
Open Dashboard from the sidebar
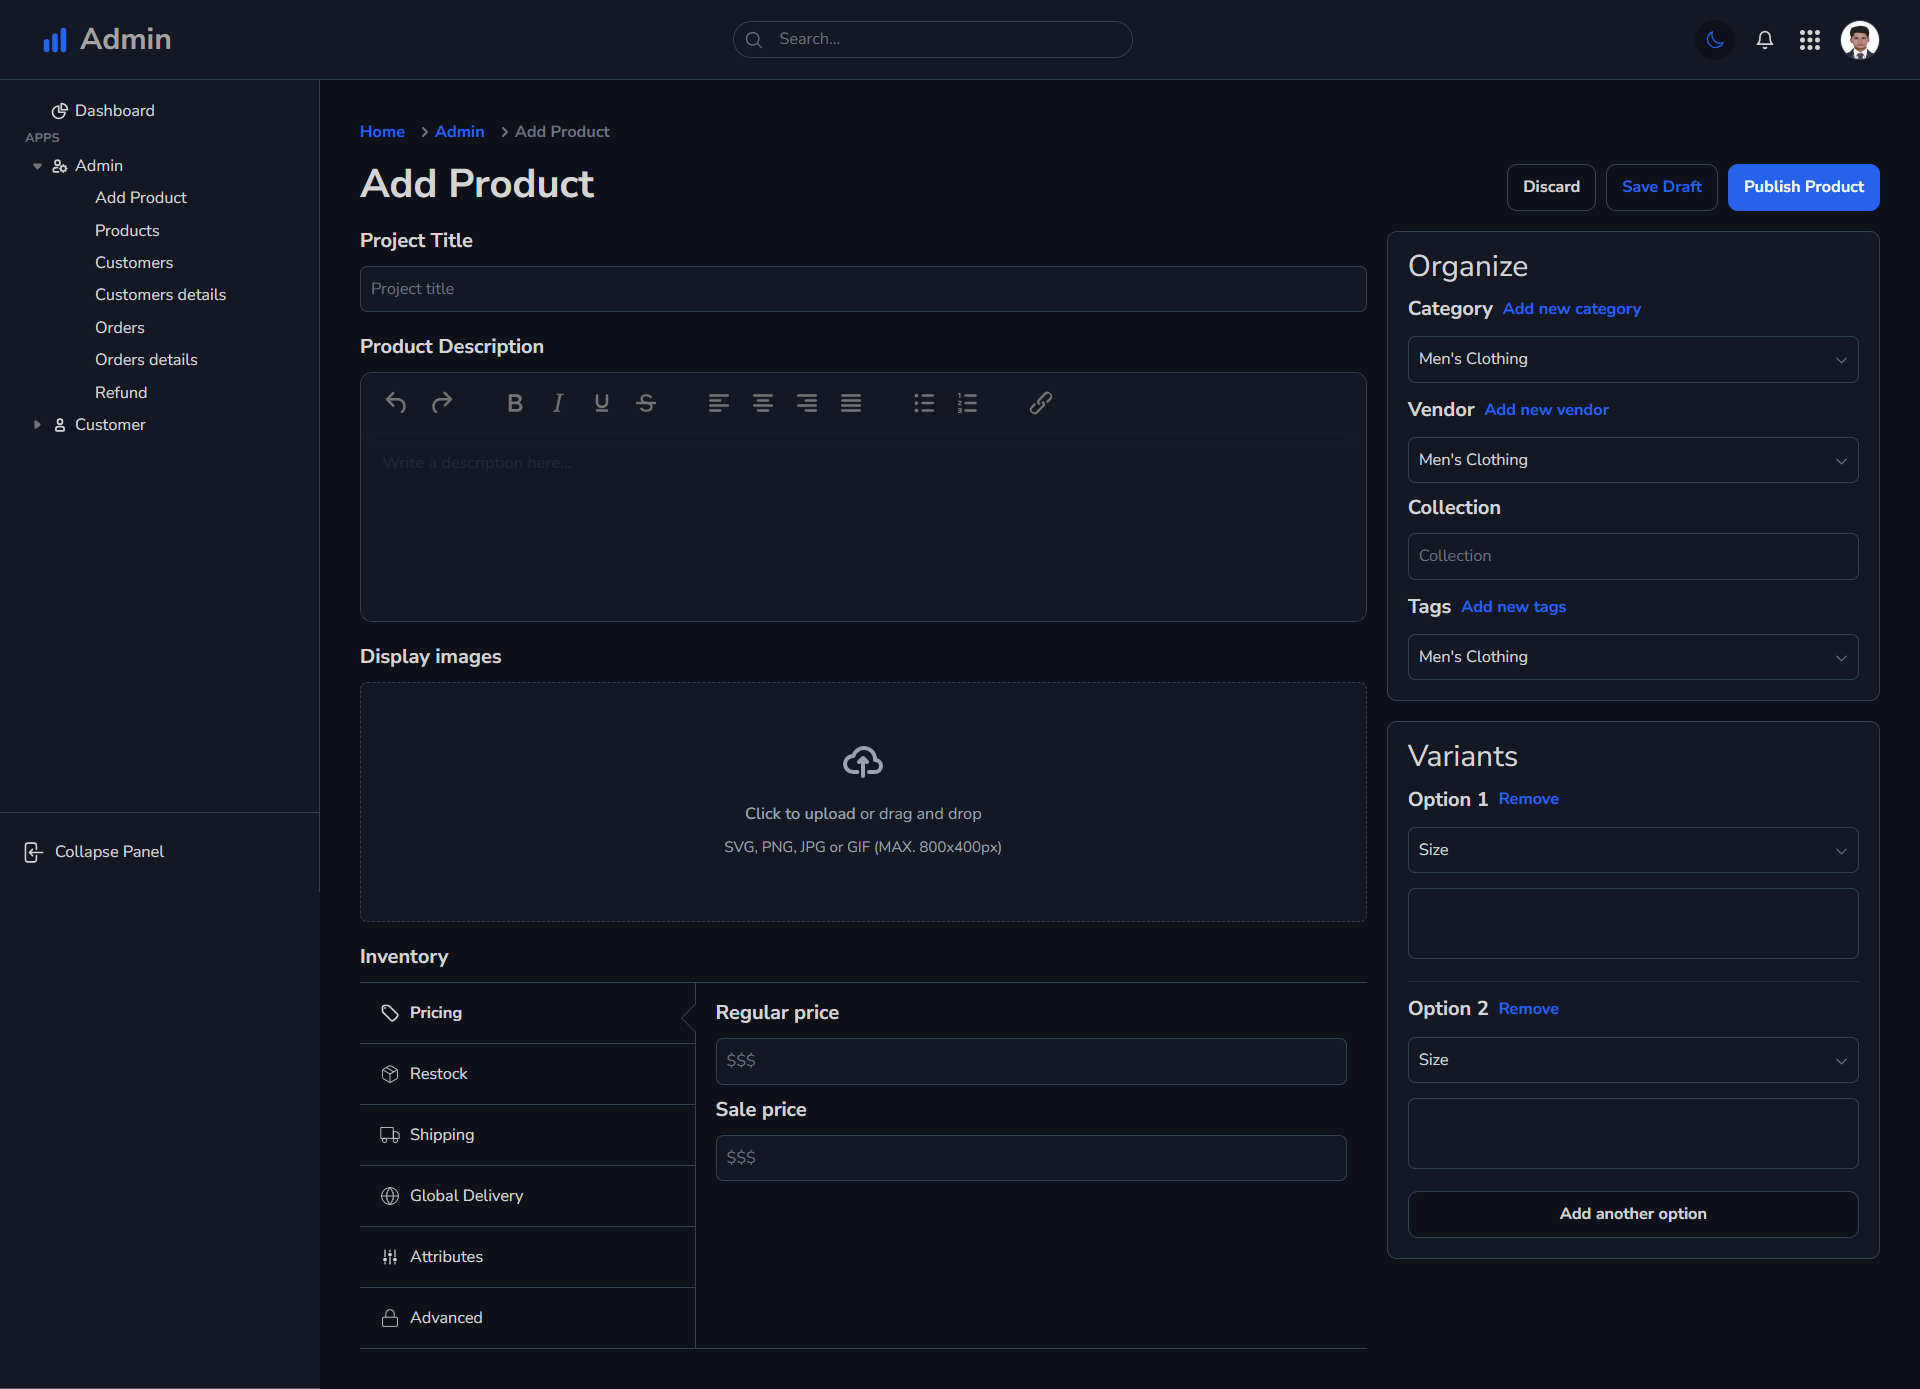104,111
